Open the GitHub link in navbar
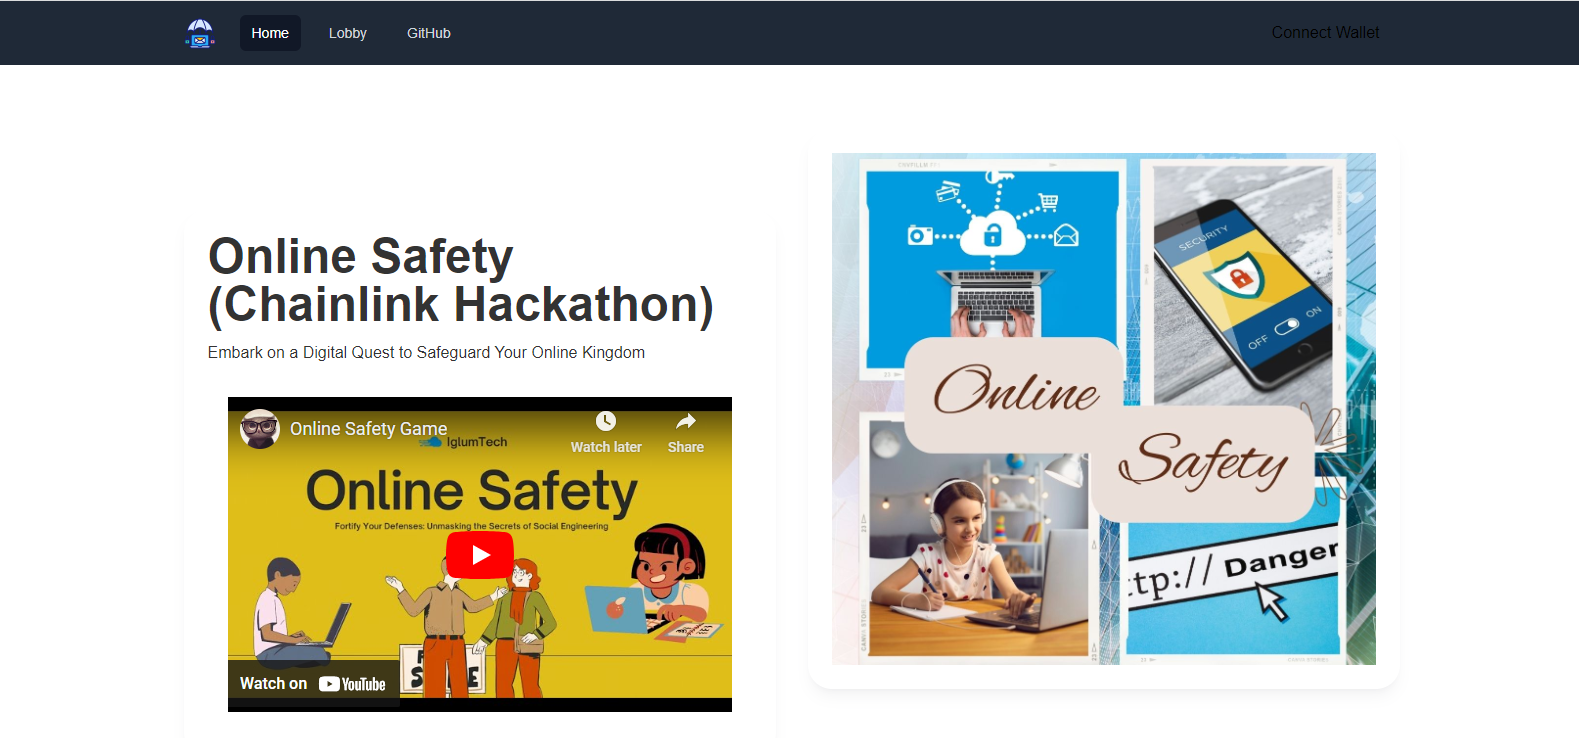 428,33
